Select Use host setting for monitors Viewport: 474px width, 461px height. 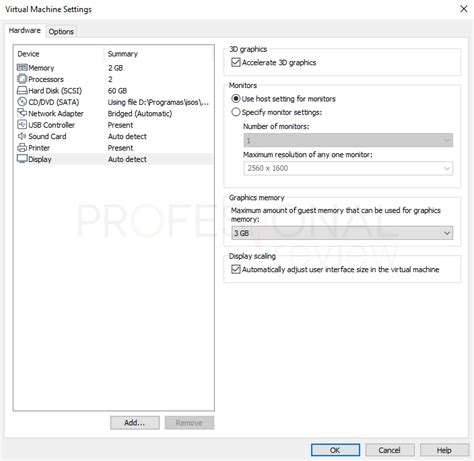tap(236, 99)
